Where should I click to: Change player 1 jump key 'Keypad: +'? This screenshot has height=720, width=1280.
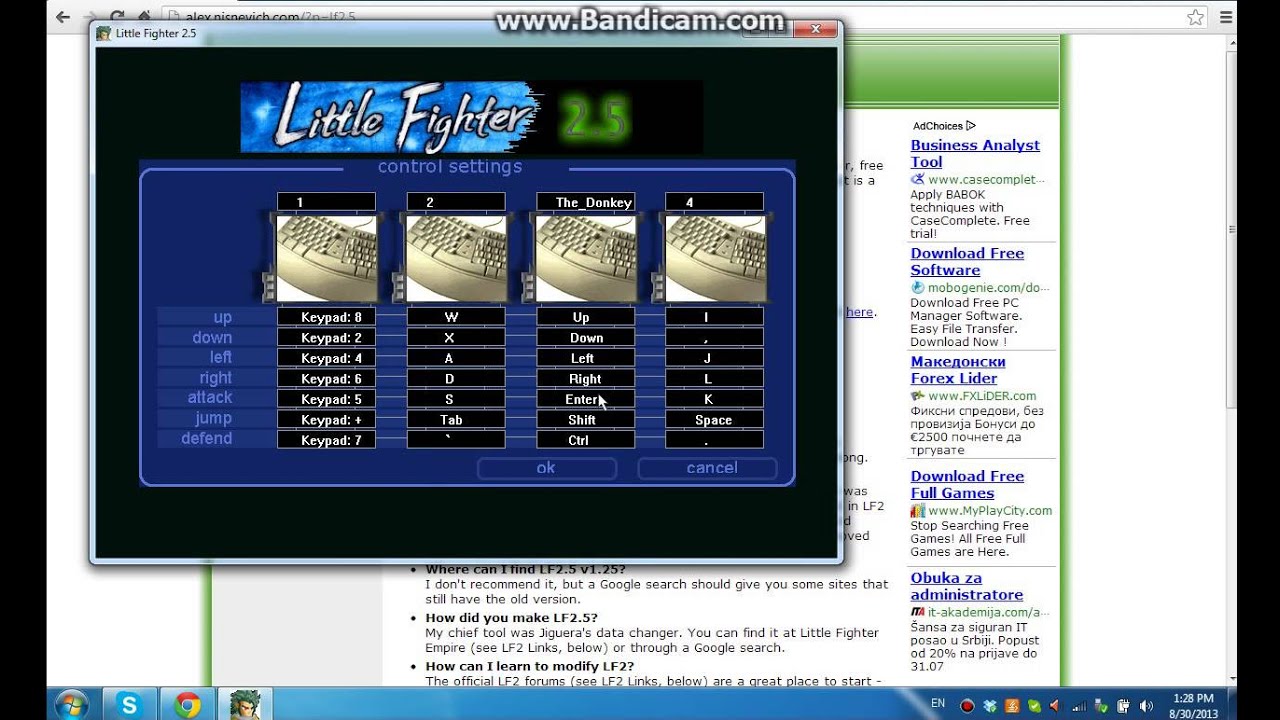[326, 420]
